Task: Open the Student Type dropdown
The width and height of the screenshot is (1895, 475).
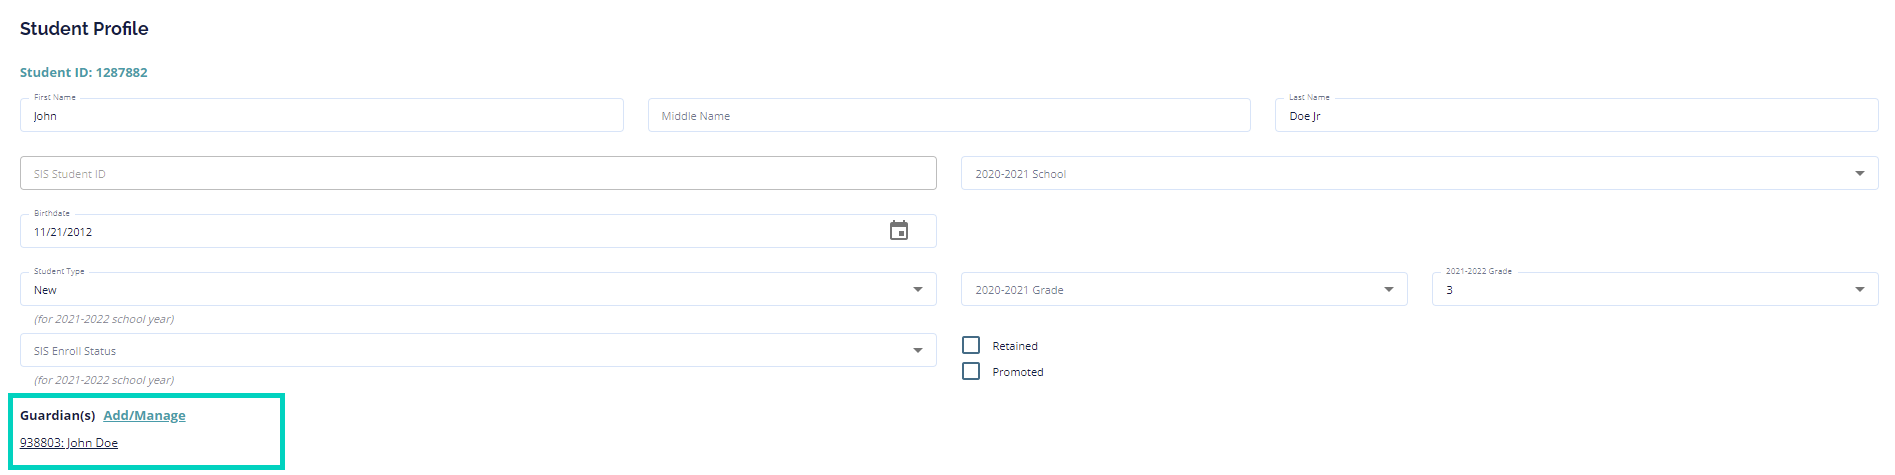Action: 917,290
